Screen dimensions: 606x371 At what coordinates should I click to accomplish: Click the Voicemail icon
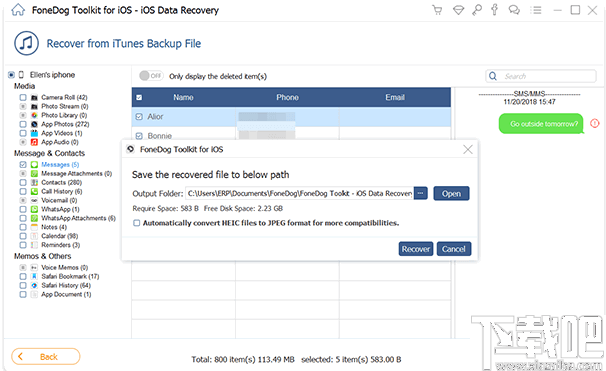[34, 200]
